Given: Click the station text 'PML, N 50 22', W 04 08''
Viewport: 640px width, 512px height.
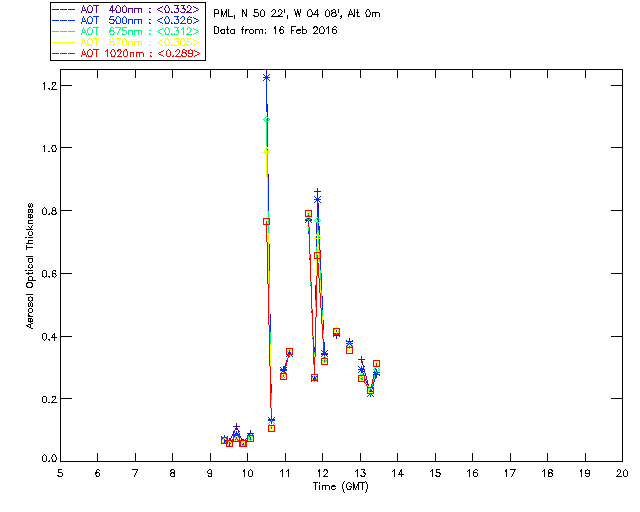Looking at the screenshot, I should [278, 13].
